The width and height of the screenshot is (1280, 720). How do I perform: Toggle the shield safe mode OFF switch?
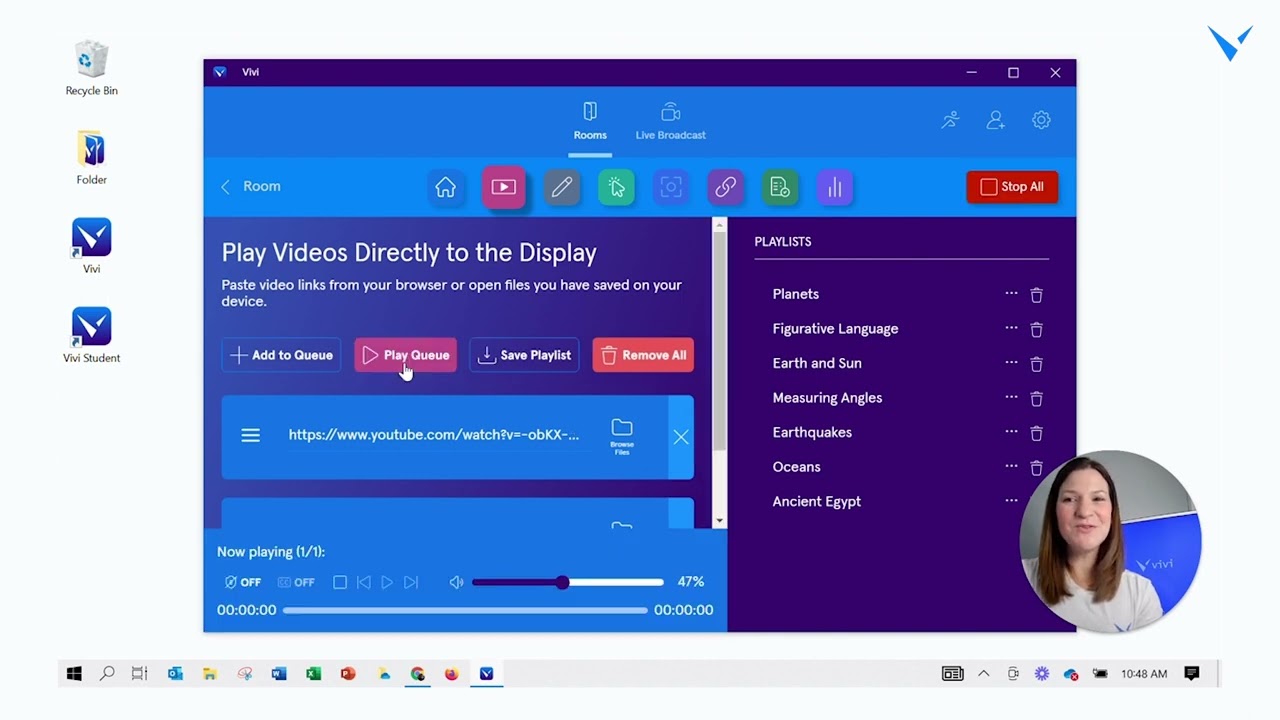(243, 582)
